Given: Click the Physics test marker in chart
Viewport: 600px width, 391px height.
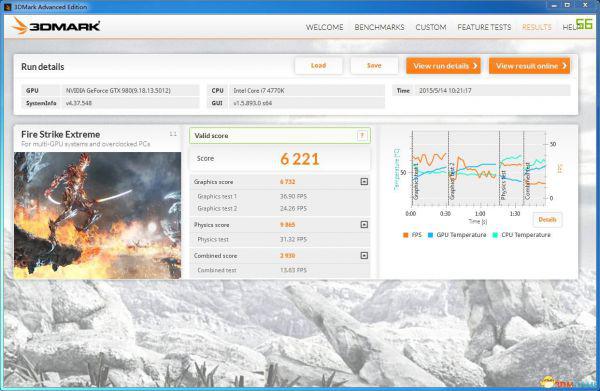Looking at the screenshot, I should point(504,185).
